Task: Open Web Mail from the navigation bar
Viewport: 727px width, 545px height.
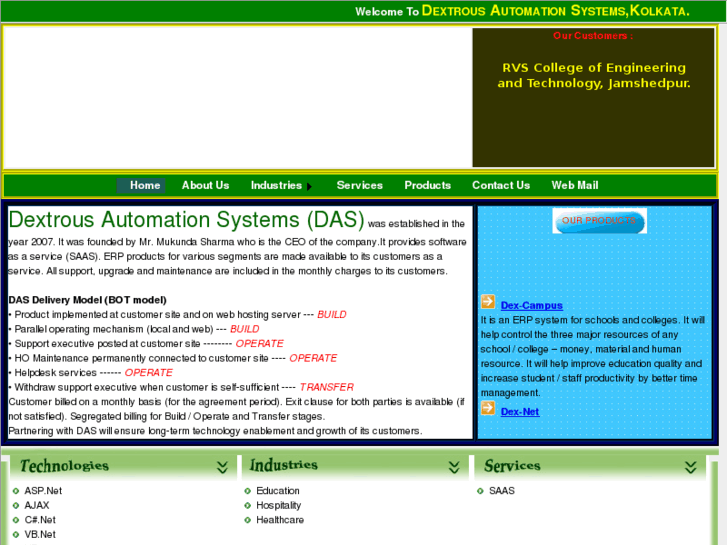Action: coord(575,186)
